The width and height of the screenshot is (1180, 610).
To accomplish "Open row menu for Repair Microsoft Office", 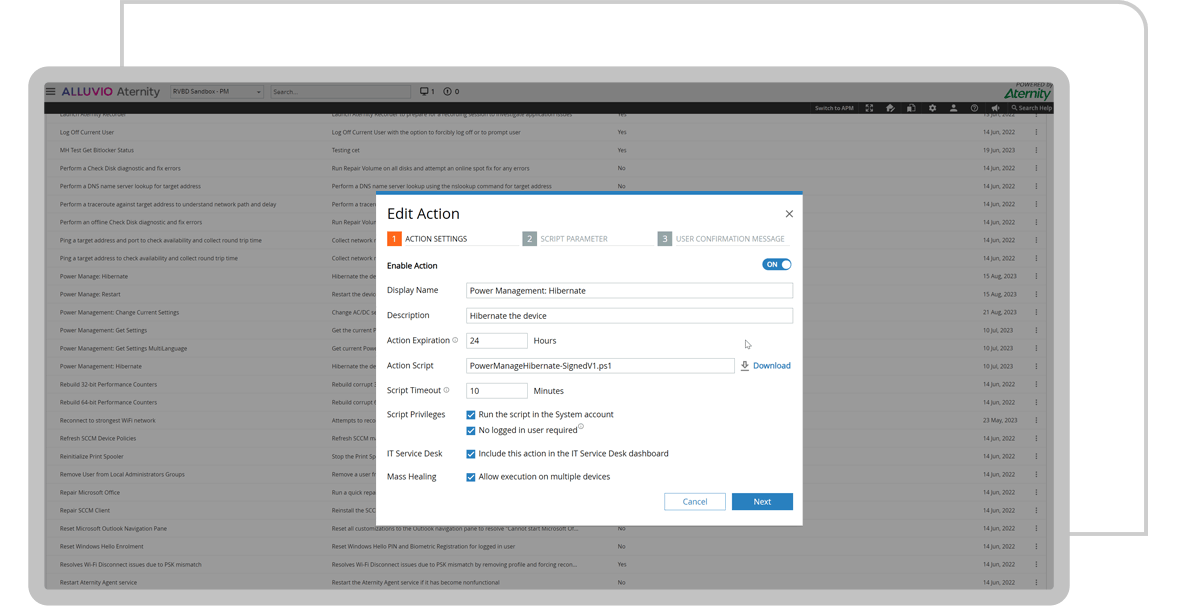I will coord(1036,493).
